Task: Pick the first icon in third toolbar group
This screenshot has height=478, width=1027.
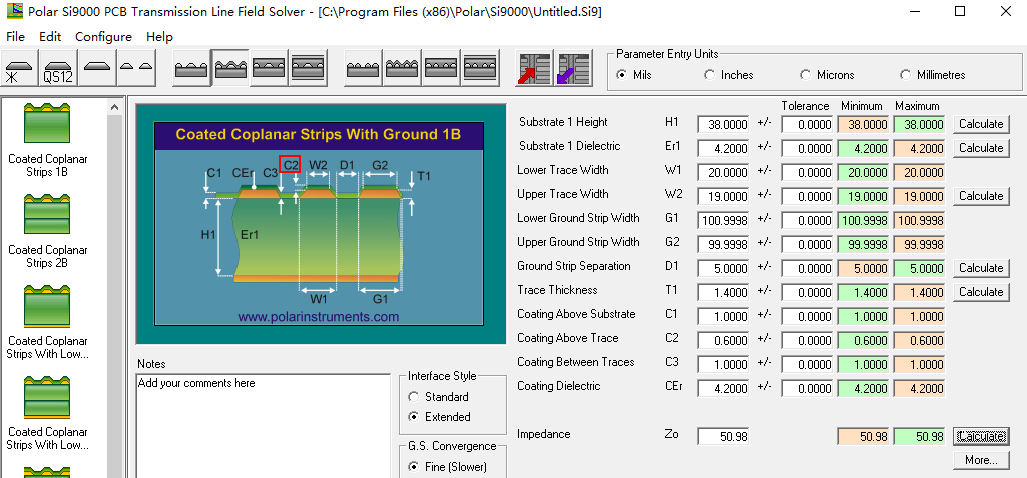Action: pyautogui.click(x=364, y=67)
